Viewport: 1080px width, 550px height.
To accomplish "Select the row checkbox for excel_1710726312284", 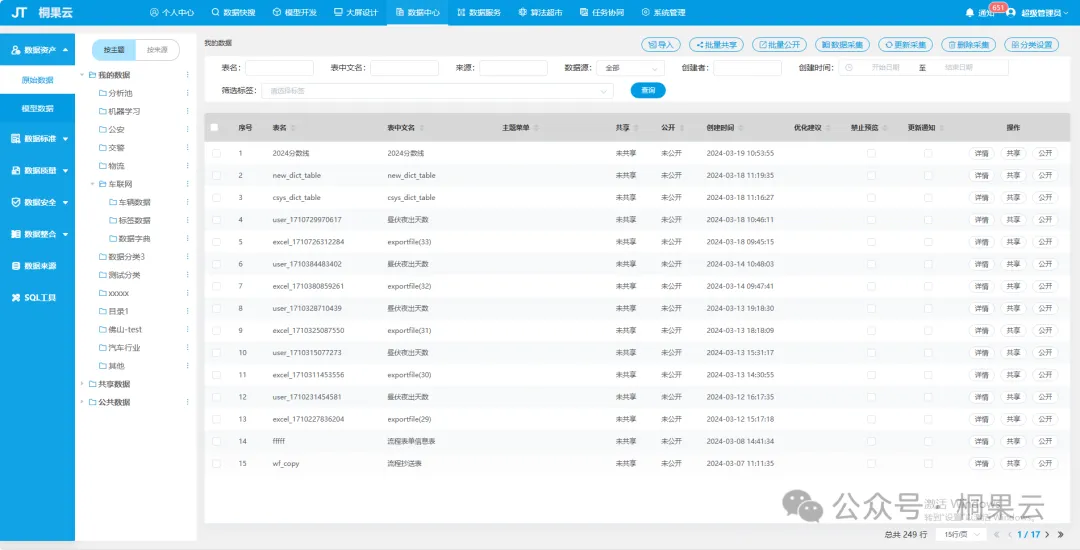I will pos(216,242).
